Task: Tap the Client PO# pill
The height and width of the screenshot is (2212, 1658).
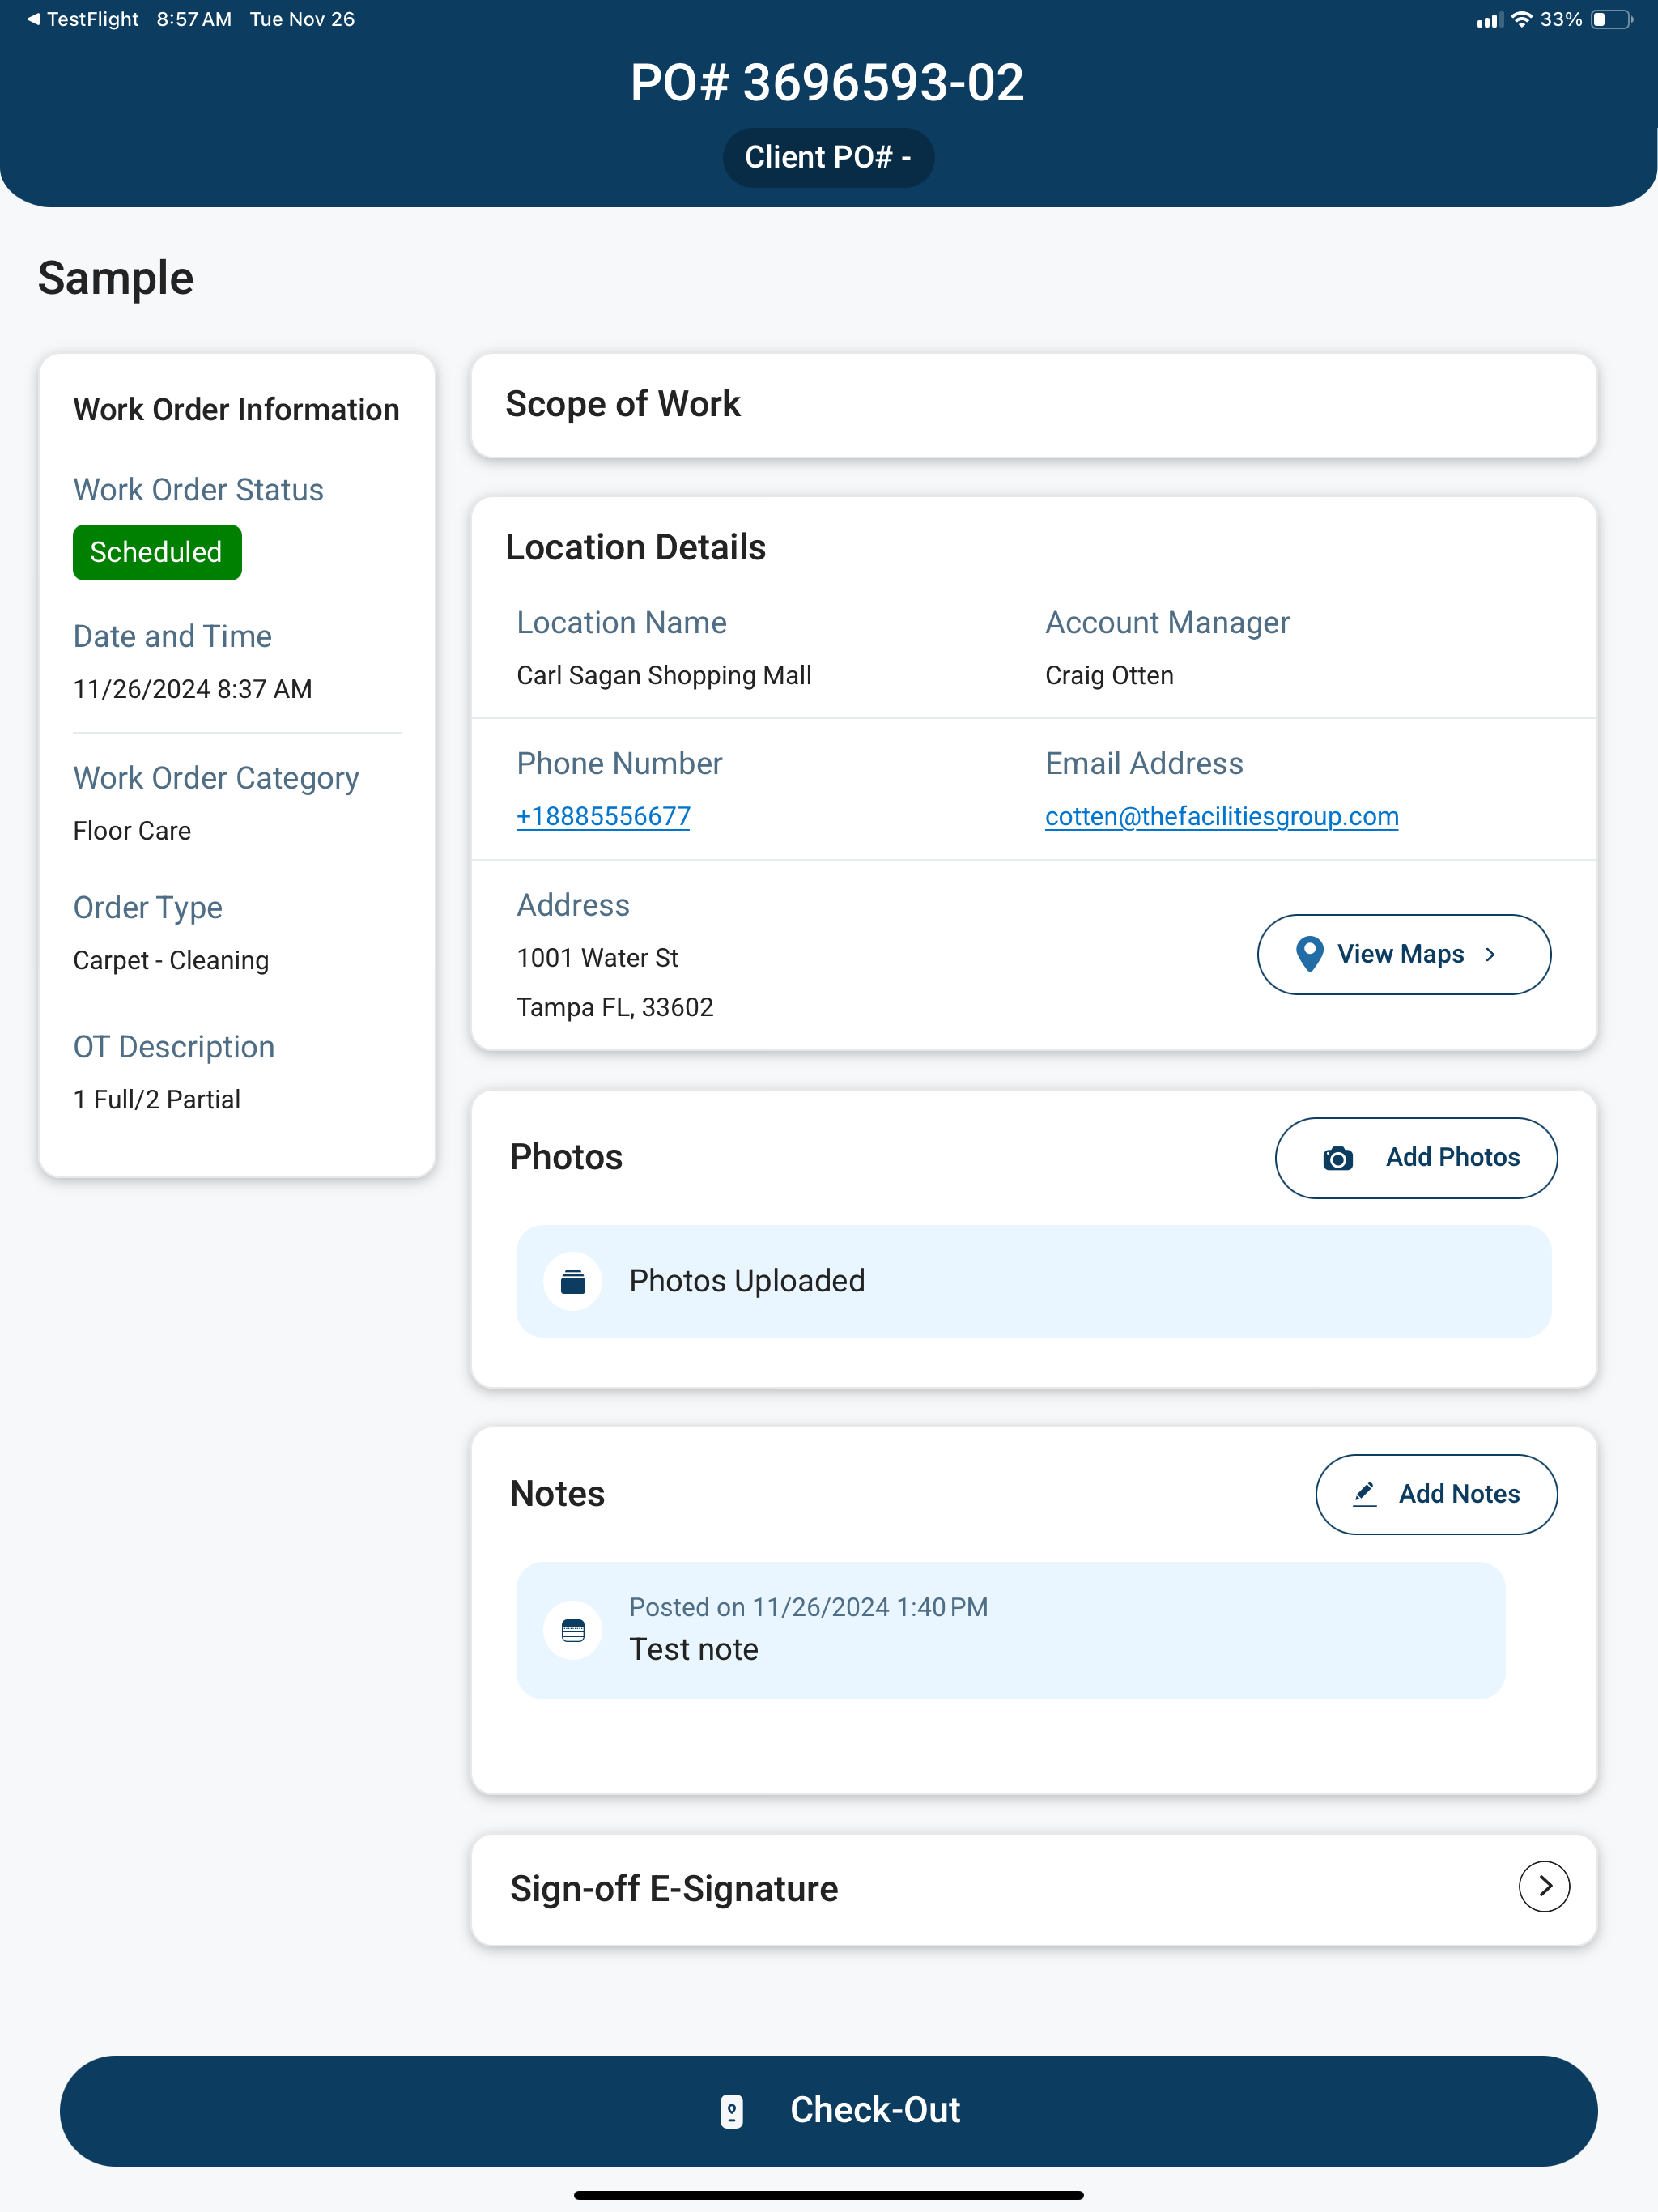Action: (828, 158)
